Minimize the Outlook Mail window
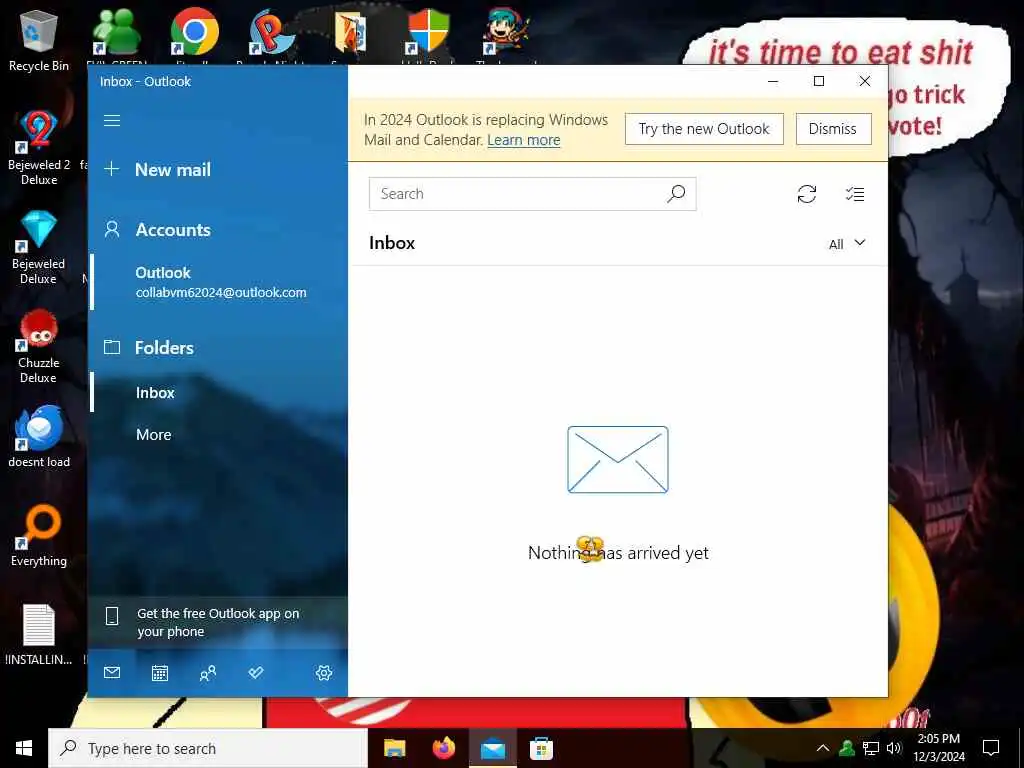The image size is (1024, 768). [x=773, y=81]
